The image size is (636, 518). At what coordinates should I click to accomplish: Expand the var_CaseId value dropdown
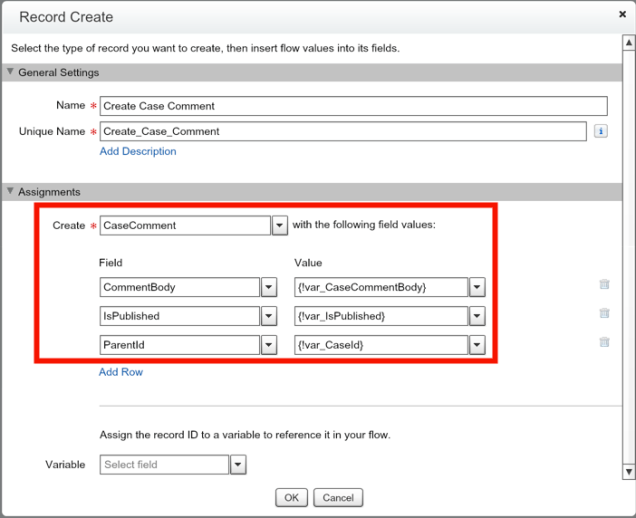476,345
